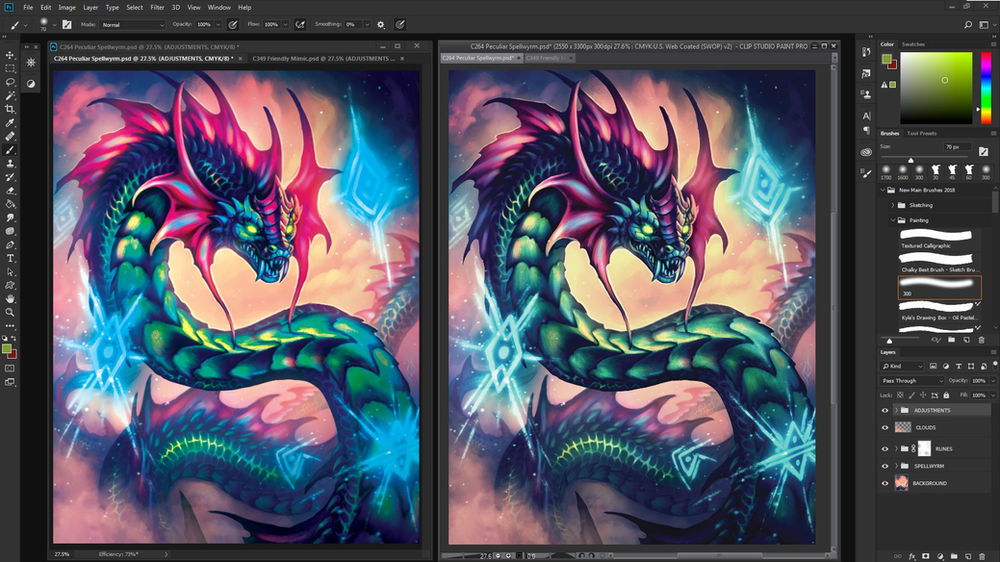Add a layer style with fx icon
1000x562 pixels.
click(912, 556)
